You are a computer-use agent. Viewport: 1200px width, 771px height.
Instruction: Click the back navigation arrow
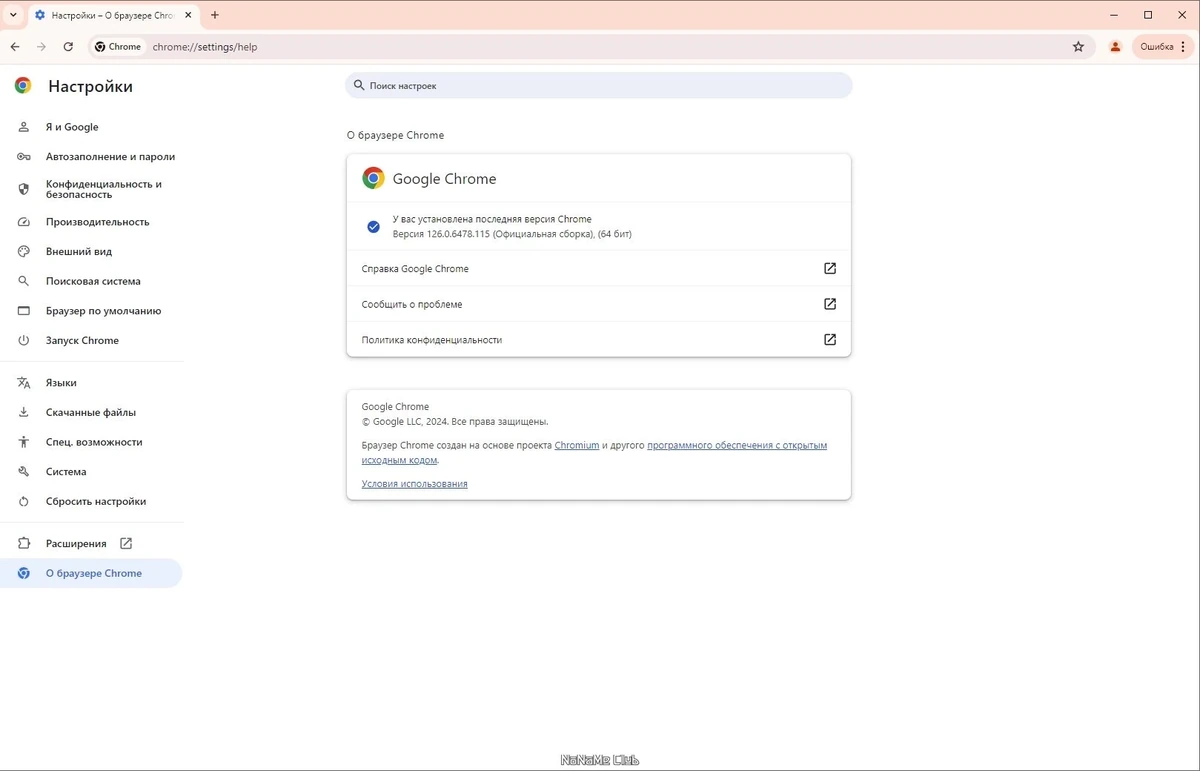[15, 47]
